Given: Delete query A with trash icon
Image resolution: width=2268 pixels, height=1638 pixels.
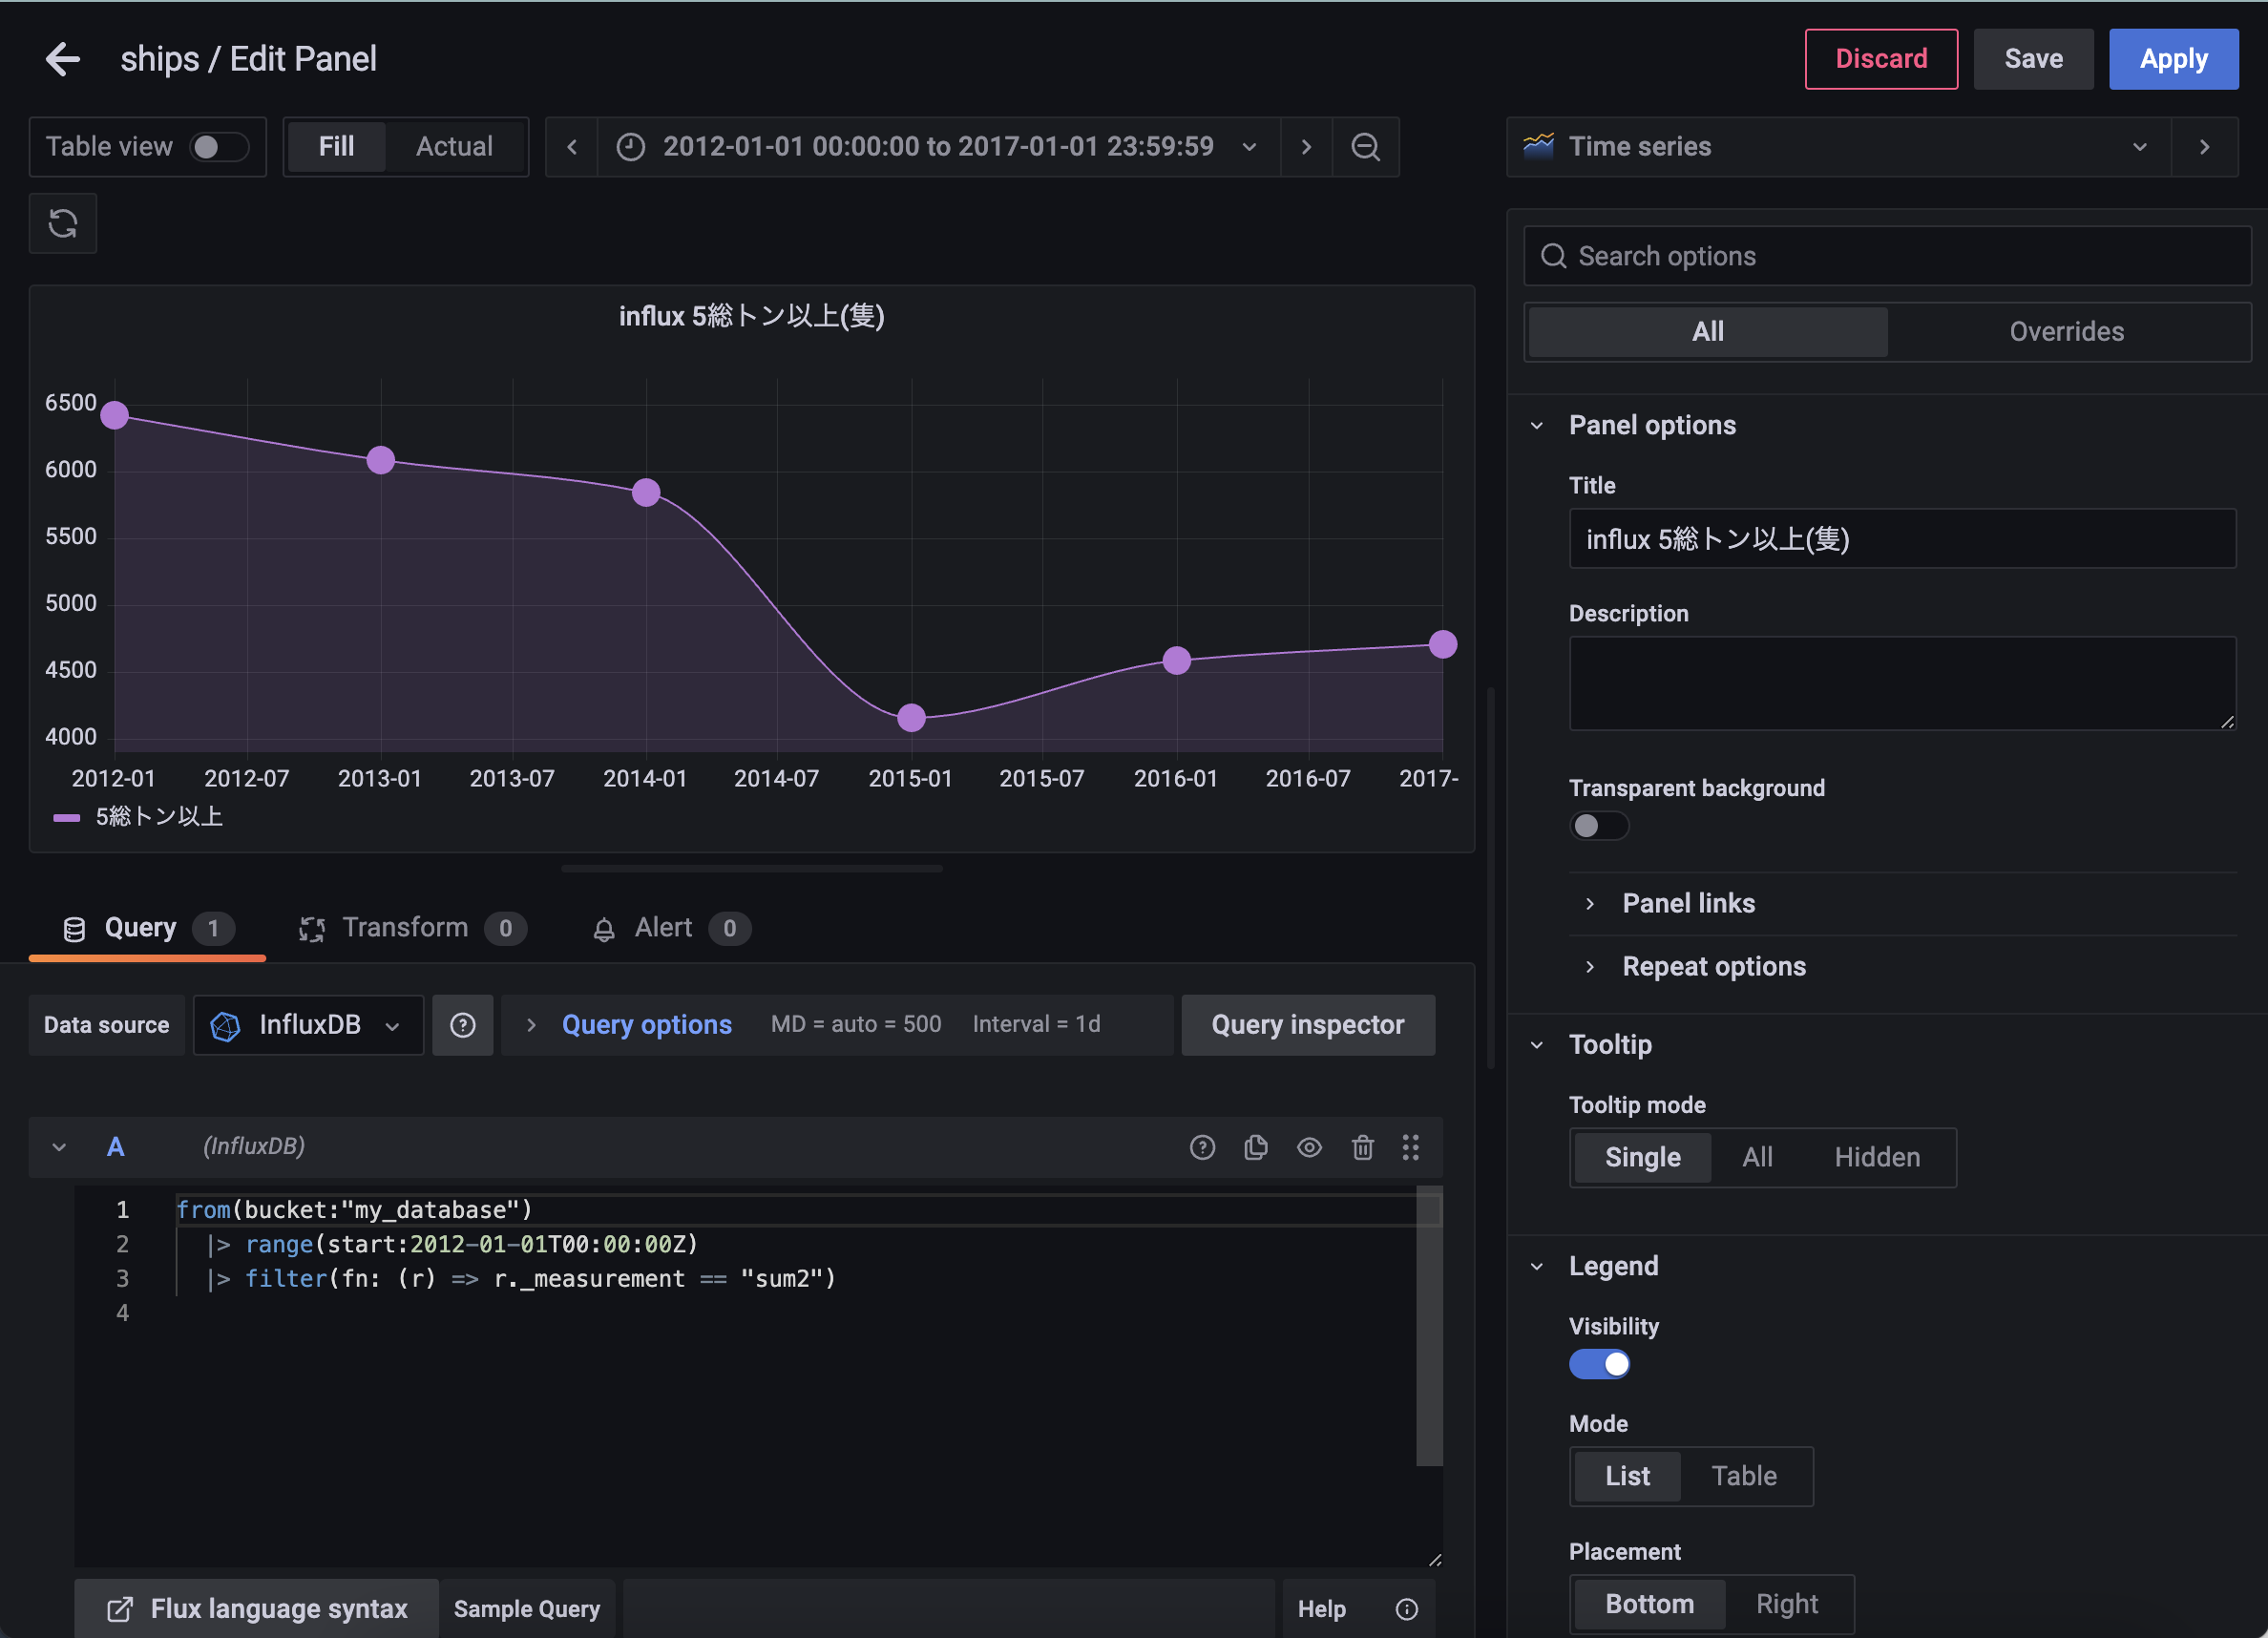Looking at the screenshot, I should click(x=1362, y=1147).
